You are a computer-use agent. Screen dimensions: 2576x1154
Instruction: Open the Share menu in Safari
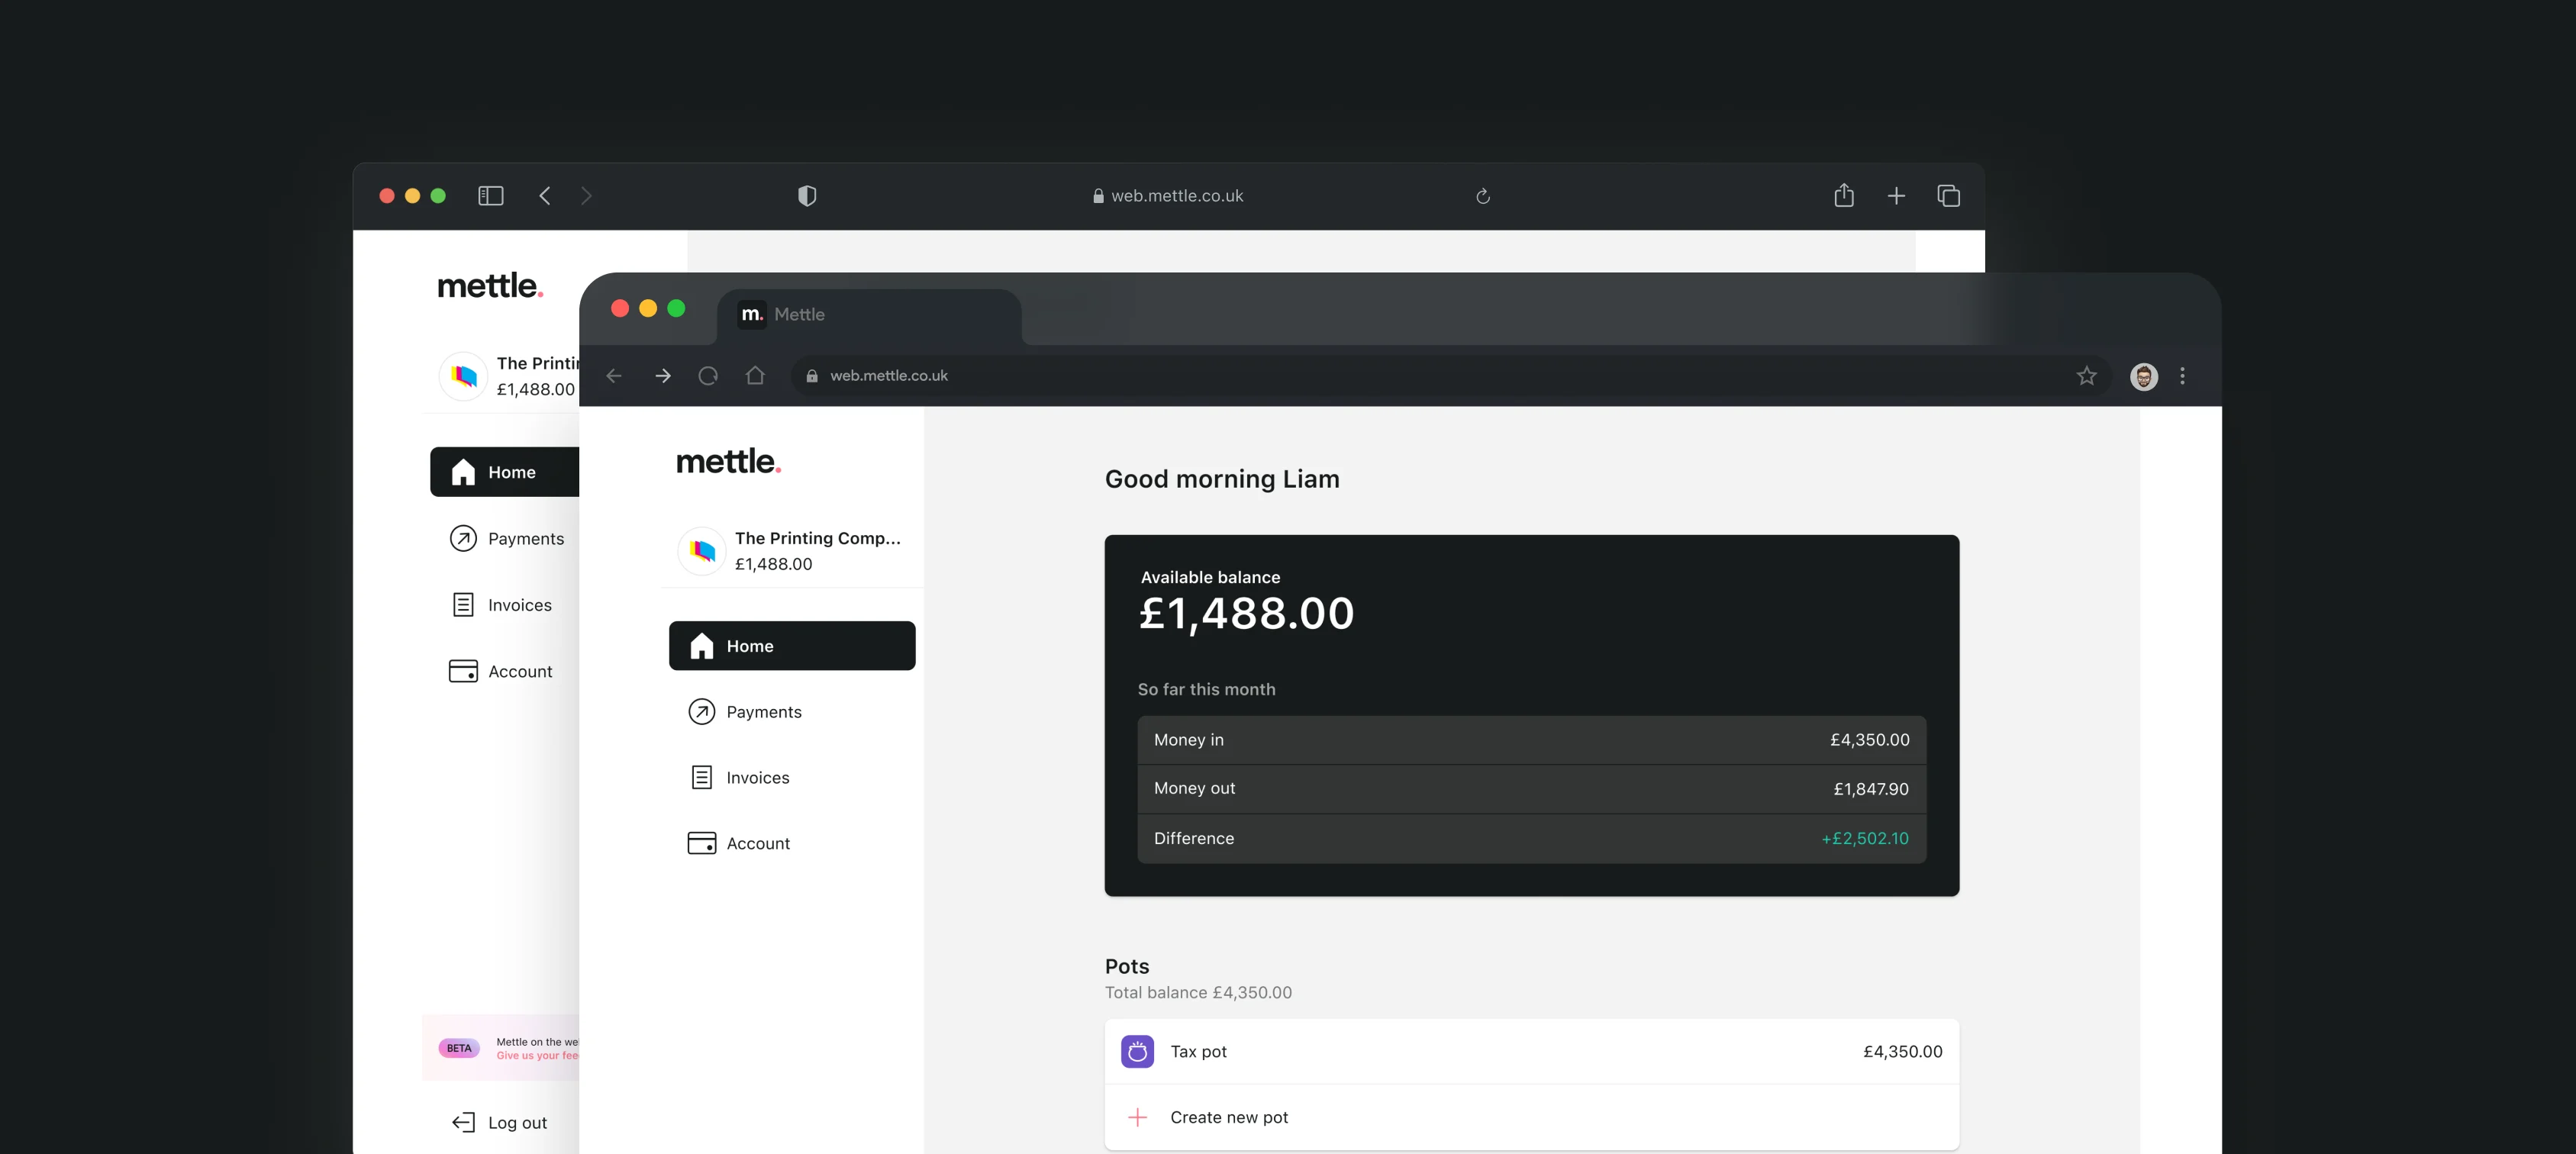tap(1843, 195)
